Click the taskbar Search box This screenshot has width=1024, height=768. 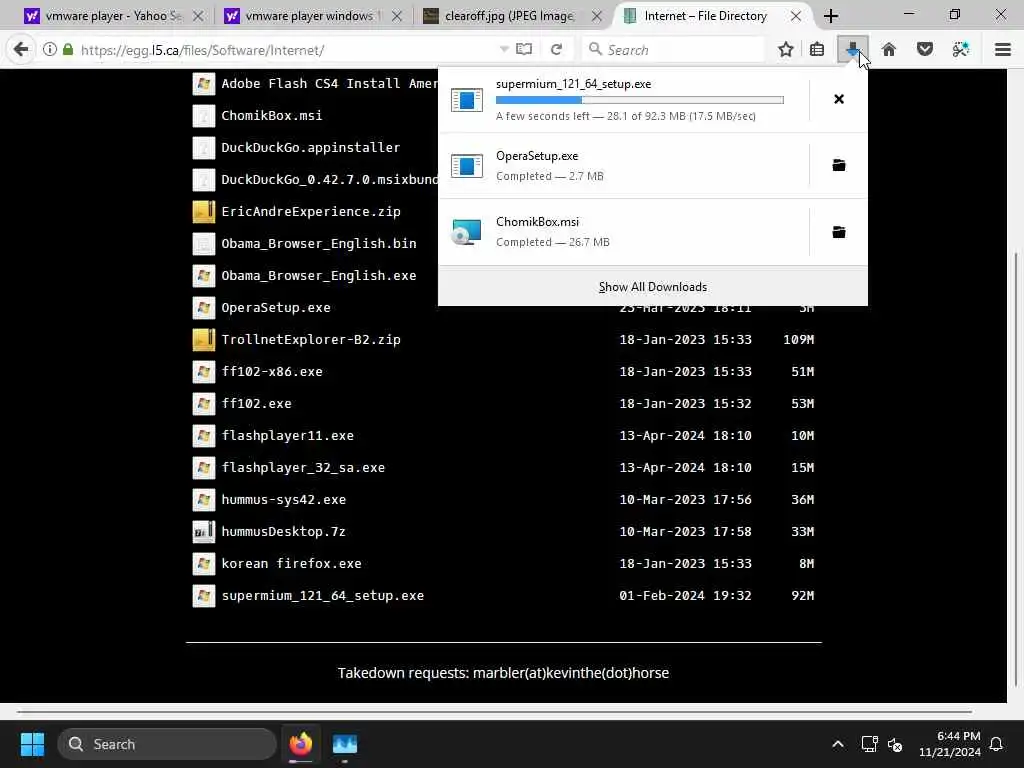(167, 744)
